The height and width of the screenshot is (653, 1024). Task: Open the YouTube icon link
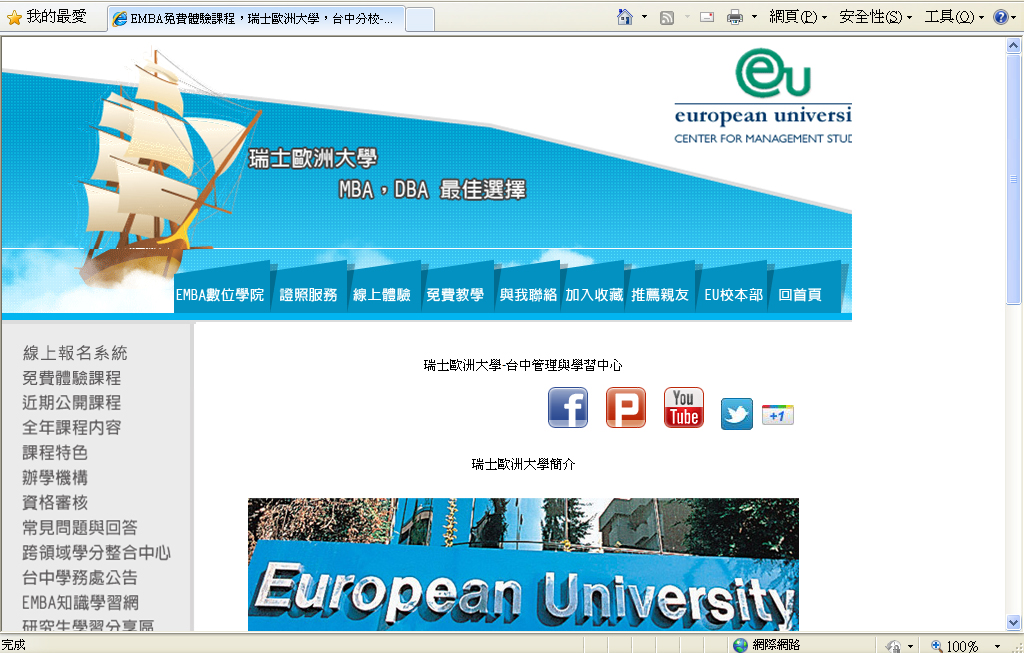[684, 408]
